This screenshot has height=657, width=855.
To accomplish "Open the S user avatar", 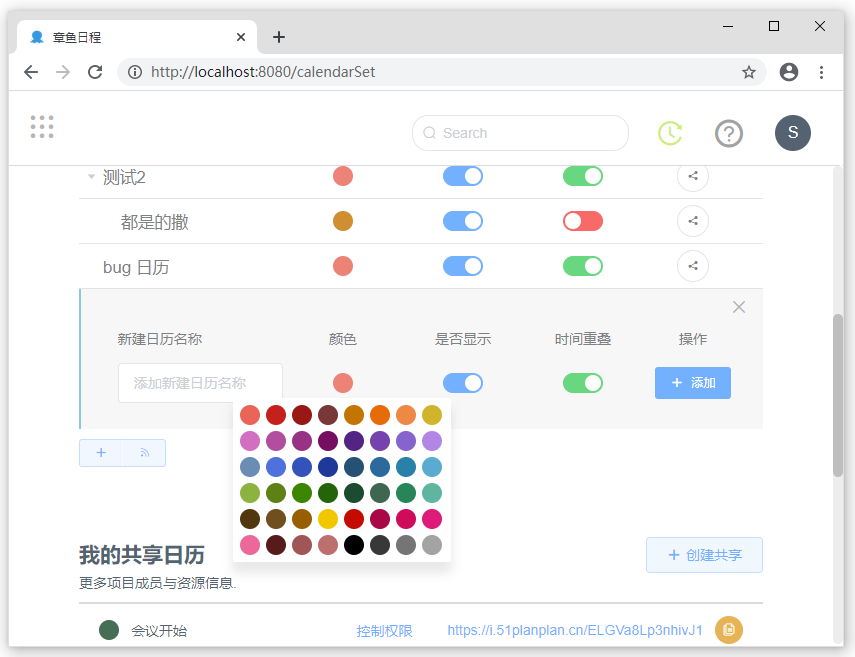I will (x=792, y=133).
